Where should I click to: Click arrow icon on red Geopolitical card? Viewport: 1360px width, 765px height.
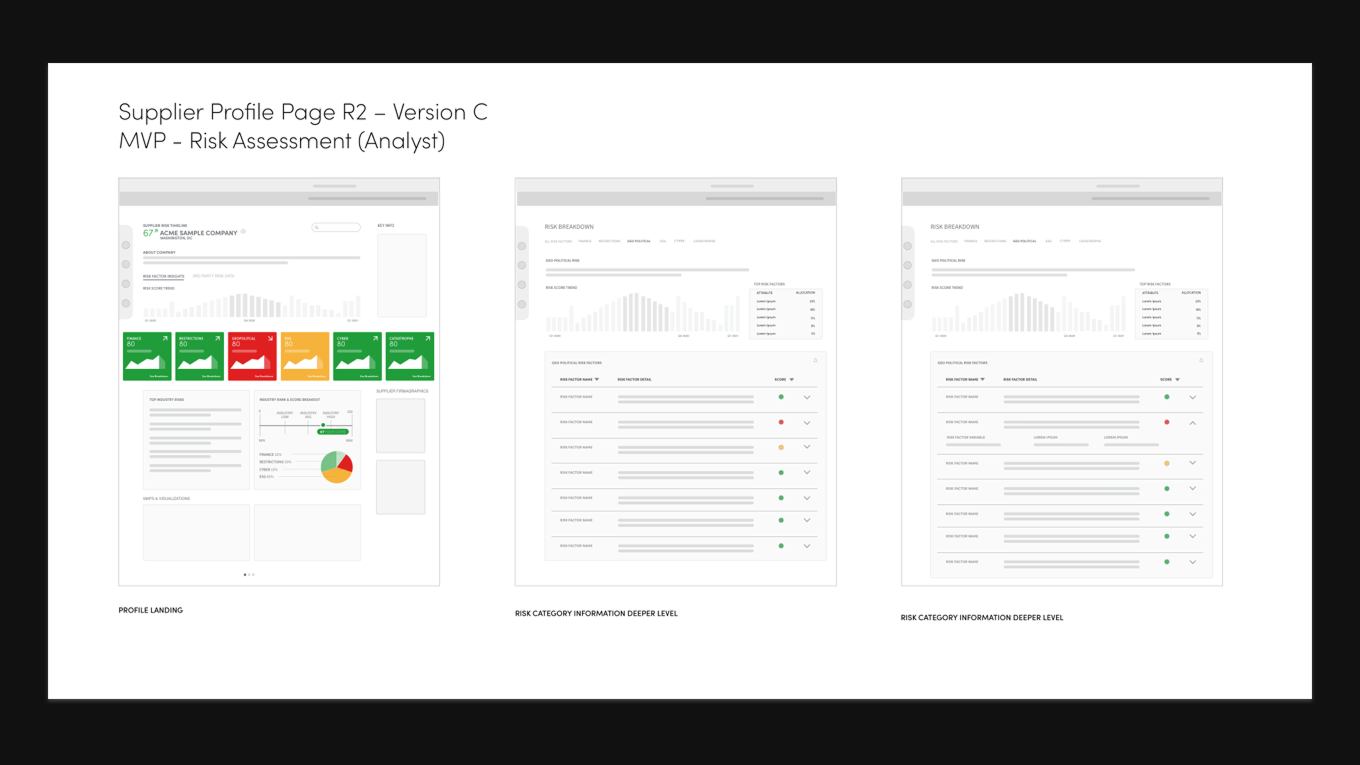click(x=270, y=339)
